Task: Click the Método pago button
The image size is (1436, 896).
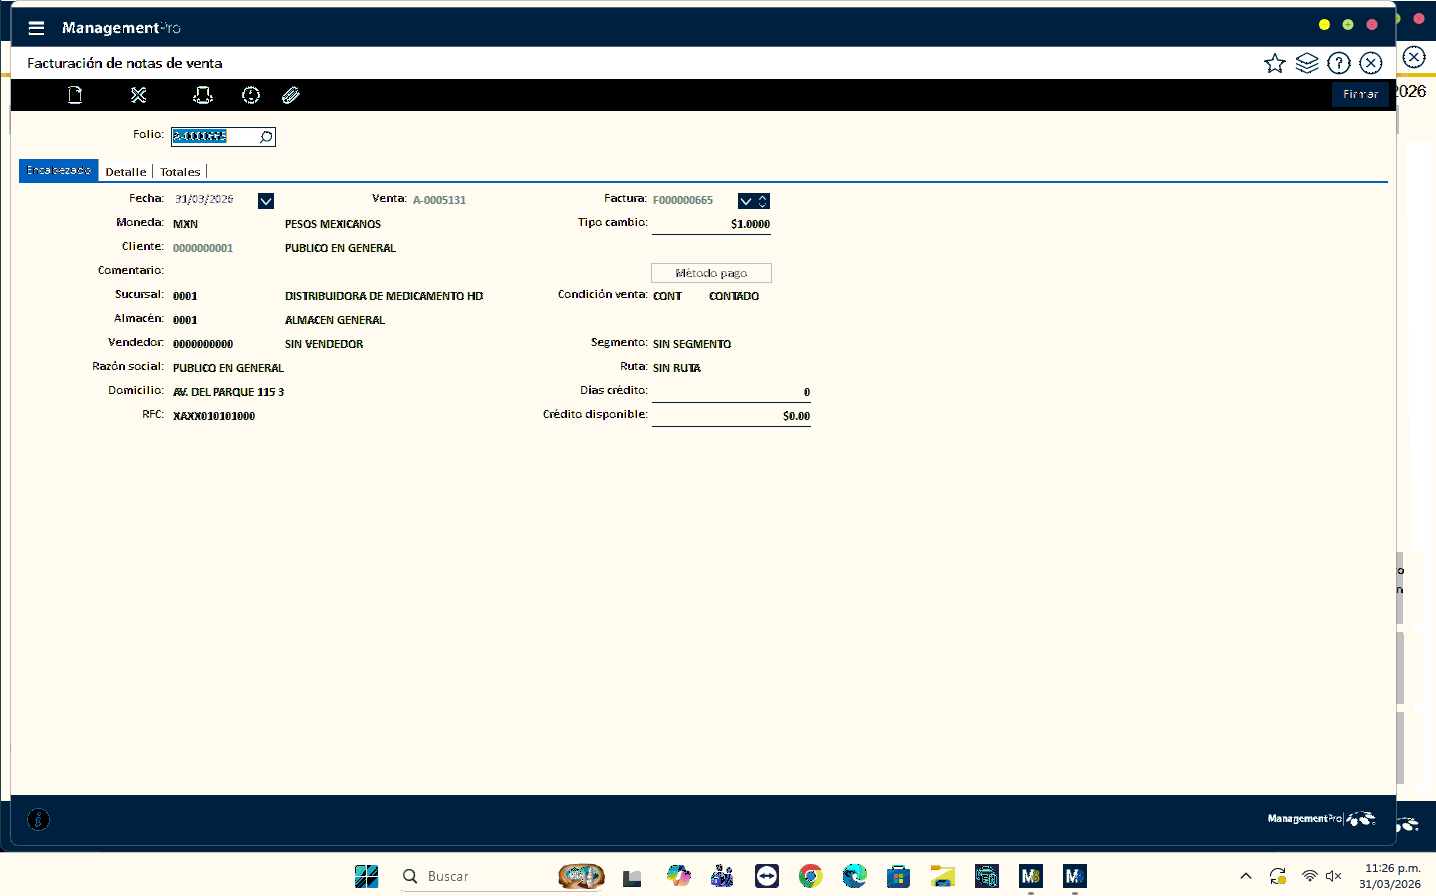Action: (x=711, y=273)
